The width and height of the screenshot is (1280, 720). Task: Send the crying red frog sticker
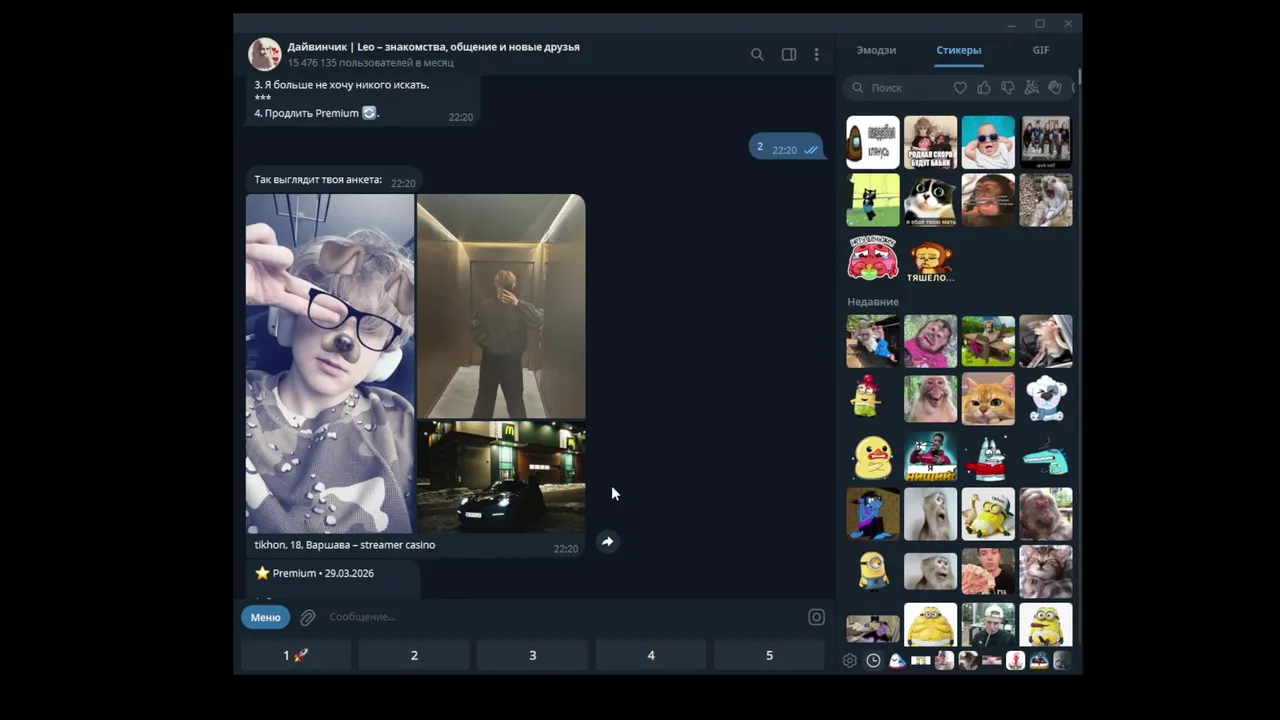(x=873, y=258)
